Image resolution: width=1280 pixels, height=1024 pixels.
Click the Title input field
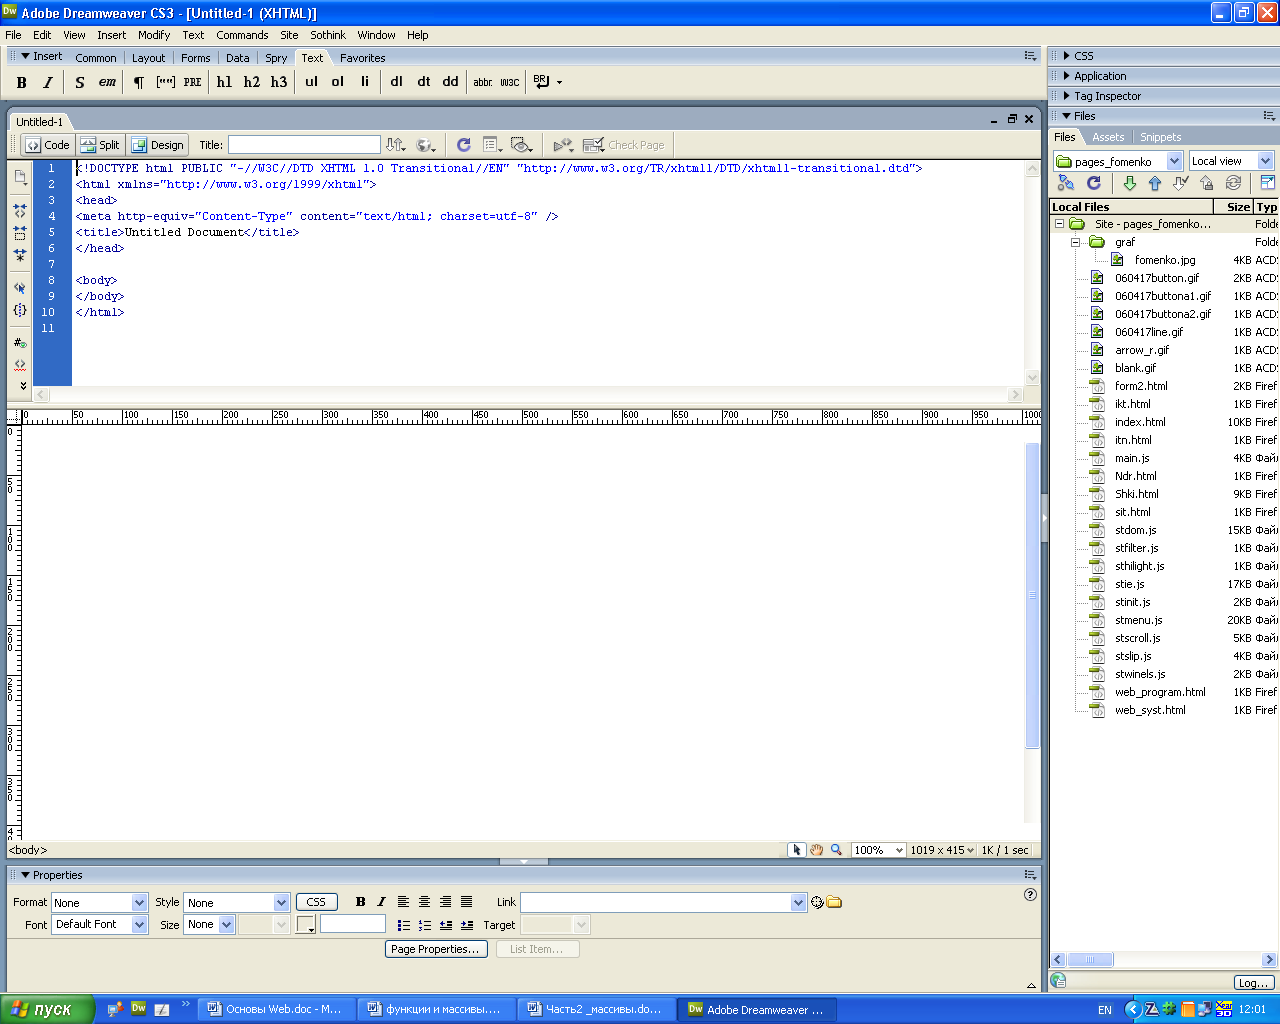304,145
